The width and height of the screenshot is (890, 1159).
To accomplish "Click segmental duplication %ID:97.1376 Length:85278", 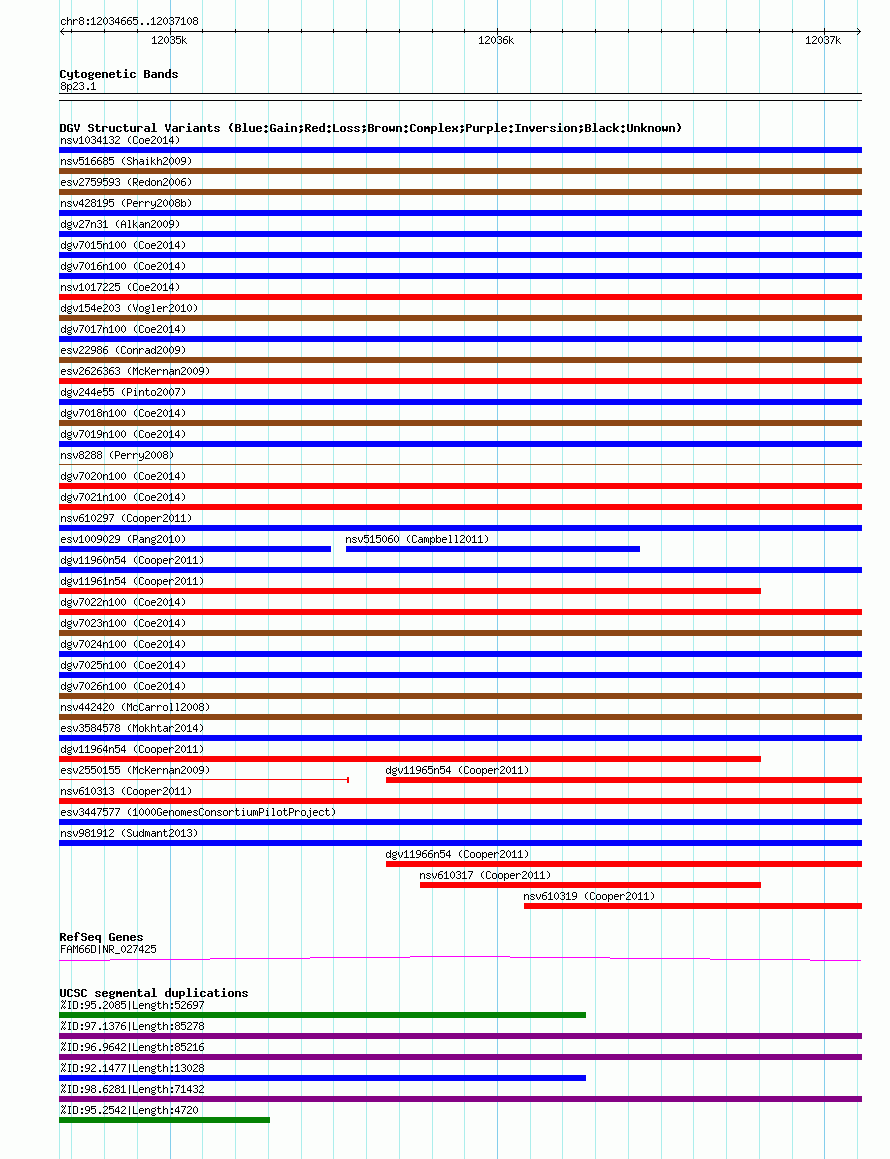I will (x=132, y=1027).
